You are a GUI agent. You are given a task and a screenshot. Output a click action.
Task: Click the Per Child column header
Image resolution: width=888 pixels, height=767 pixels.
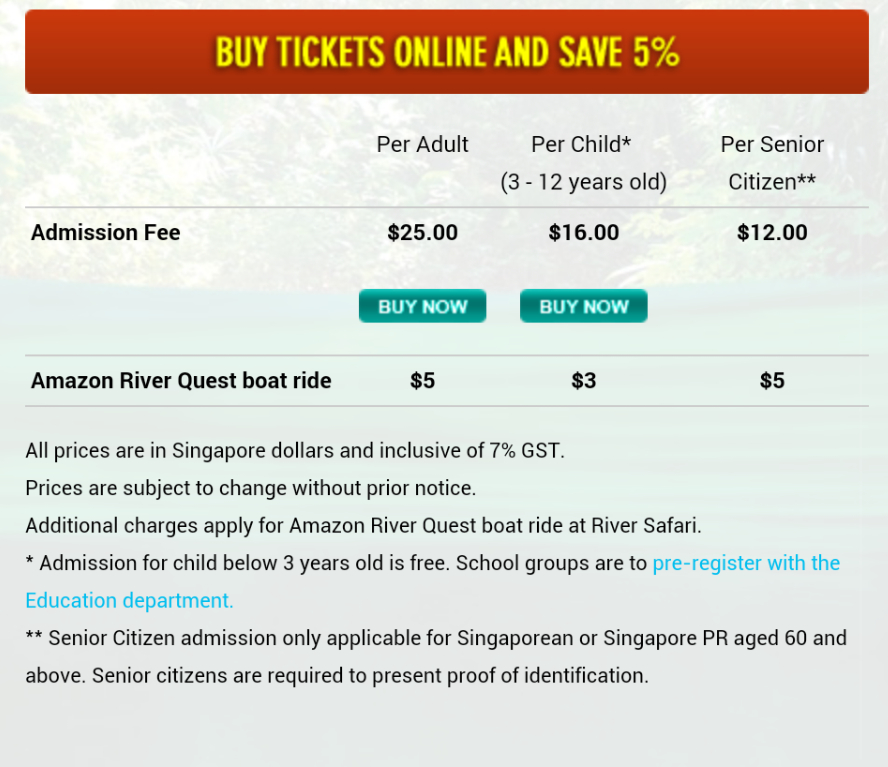point(581,144)
